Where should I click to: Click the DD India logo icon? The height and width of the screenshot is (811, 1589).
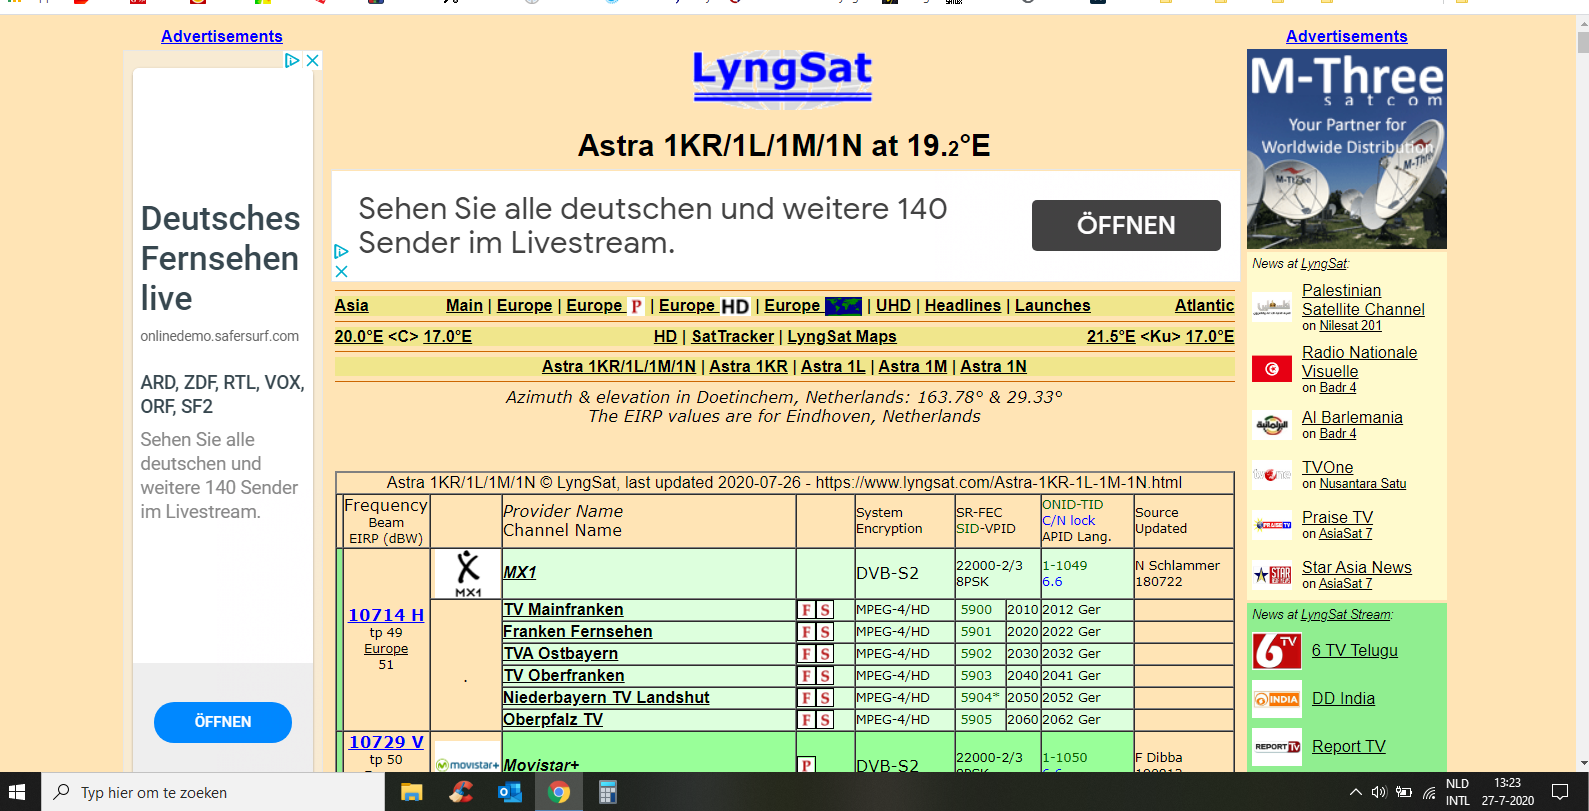pos(1276,699)
